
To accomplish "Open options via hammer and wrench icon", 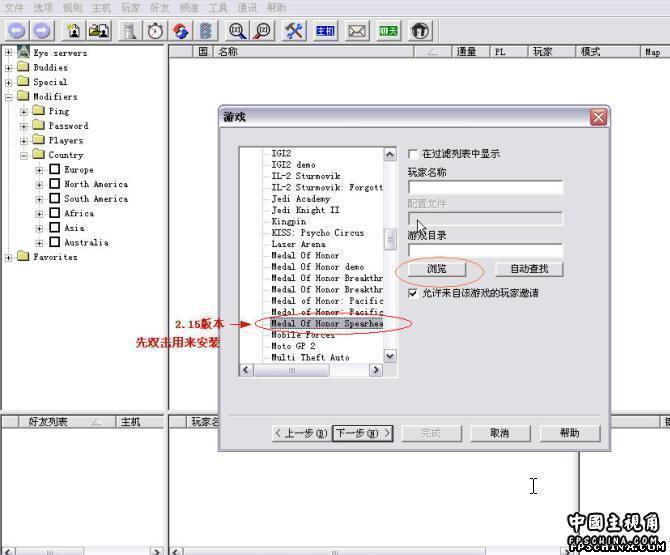I will pos(294,31).
